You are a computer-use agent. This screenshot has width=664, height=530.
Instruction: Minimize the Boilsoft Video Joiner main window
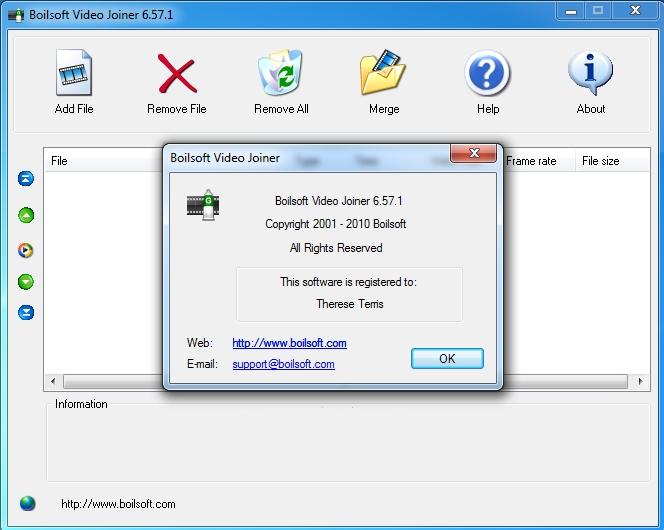pyautogui.click(x=570, y=11)
